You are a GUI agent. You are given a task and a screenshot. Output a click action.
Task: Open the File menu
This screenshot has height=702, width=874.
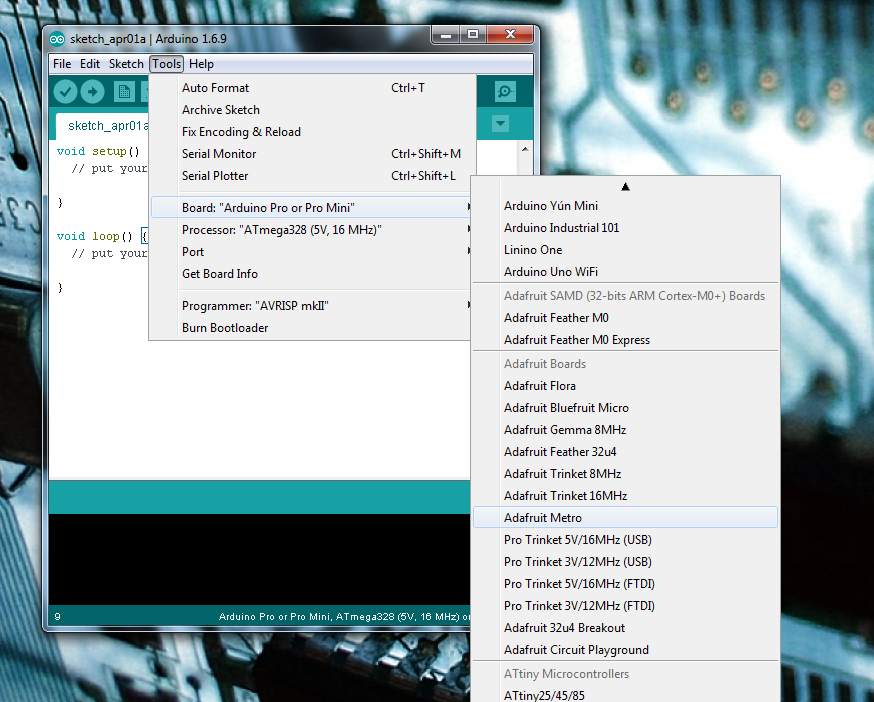click(62, 64)
